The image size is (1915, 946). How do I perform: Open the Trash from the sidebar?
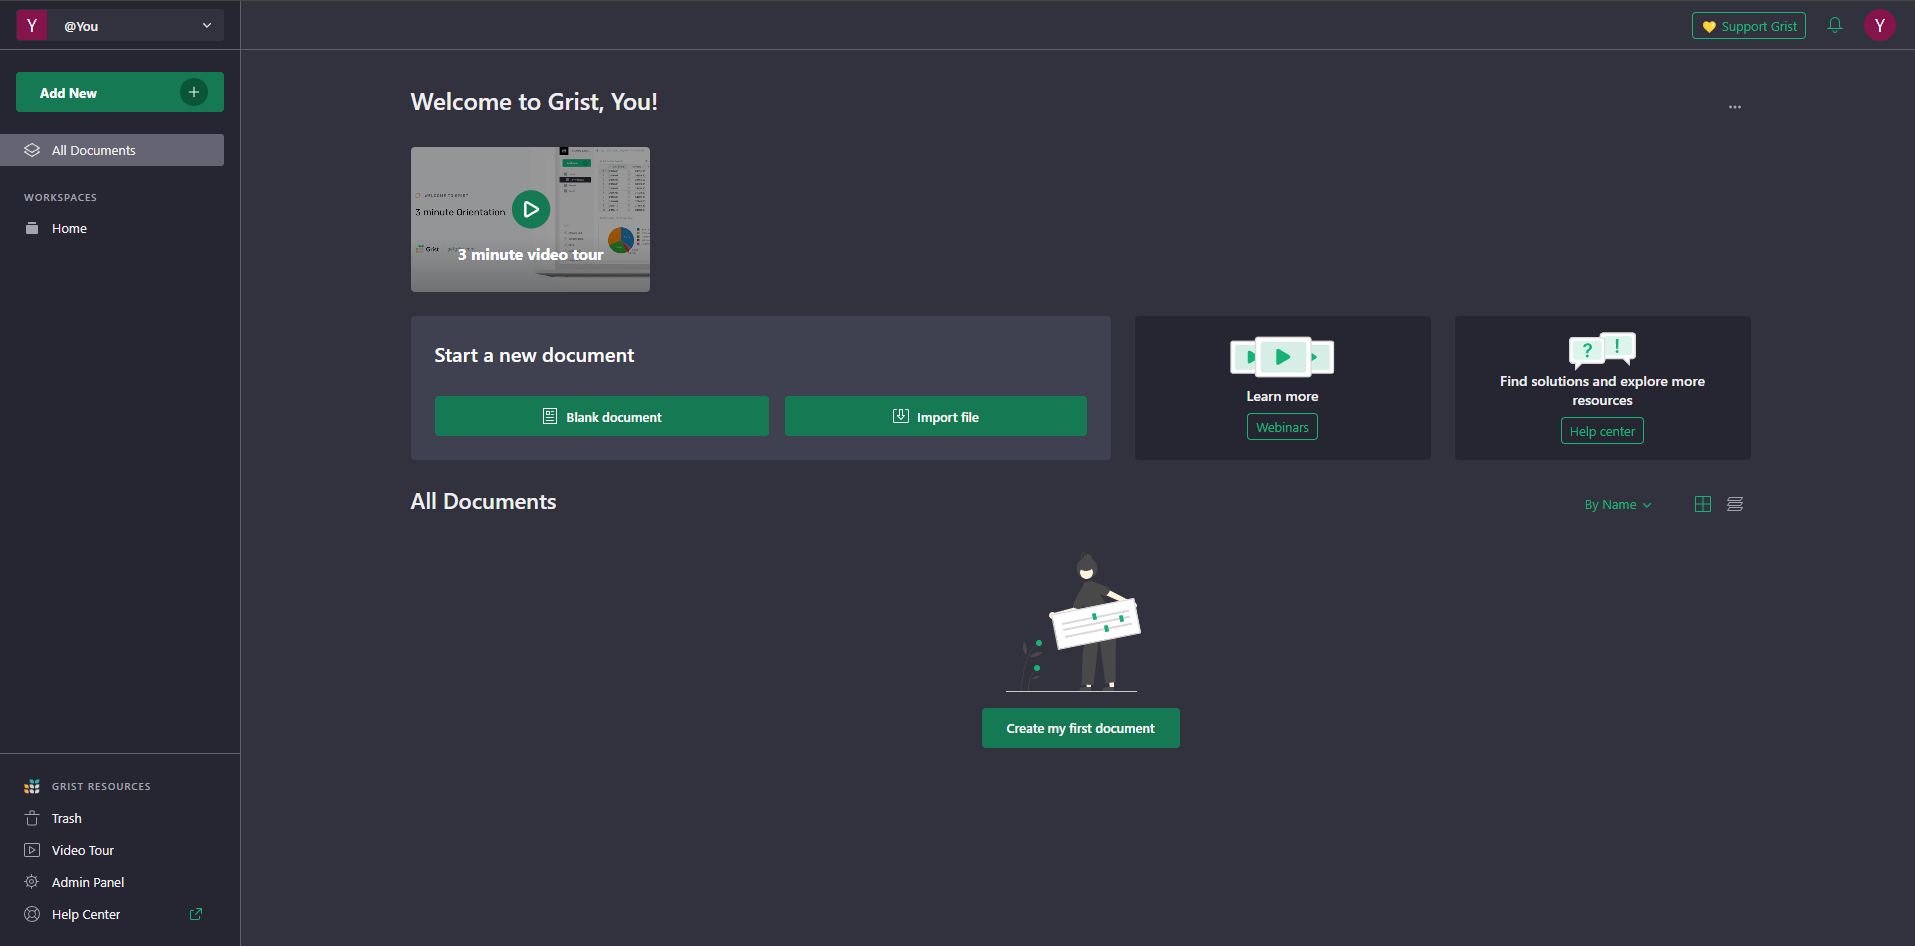click(x=66, y=818)
